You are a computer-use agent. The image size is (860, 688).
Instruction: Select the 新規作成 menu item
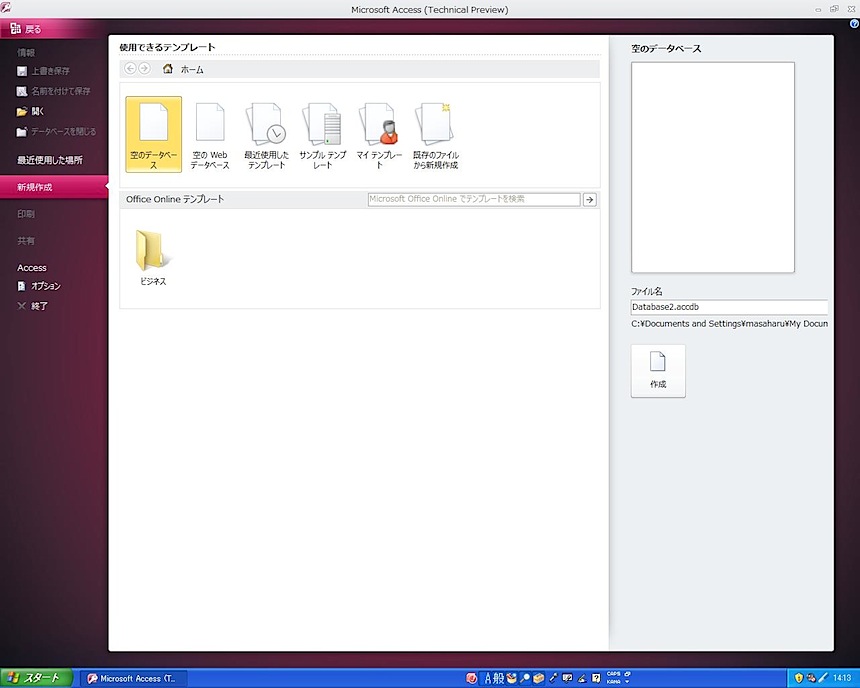coord(35,187)
